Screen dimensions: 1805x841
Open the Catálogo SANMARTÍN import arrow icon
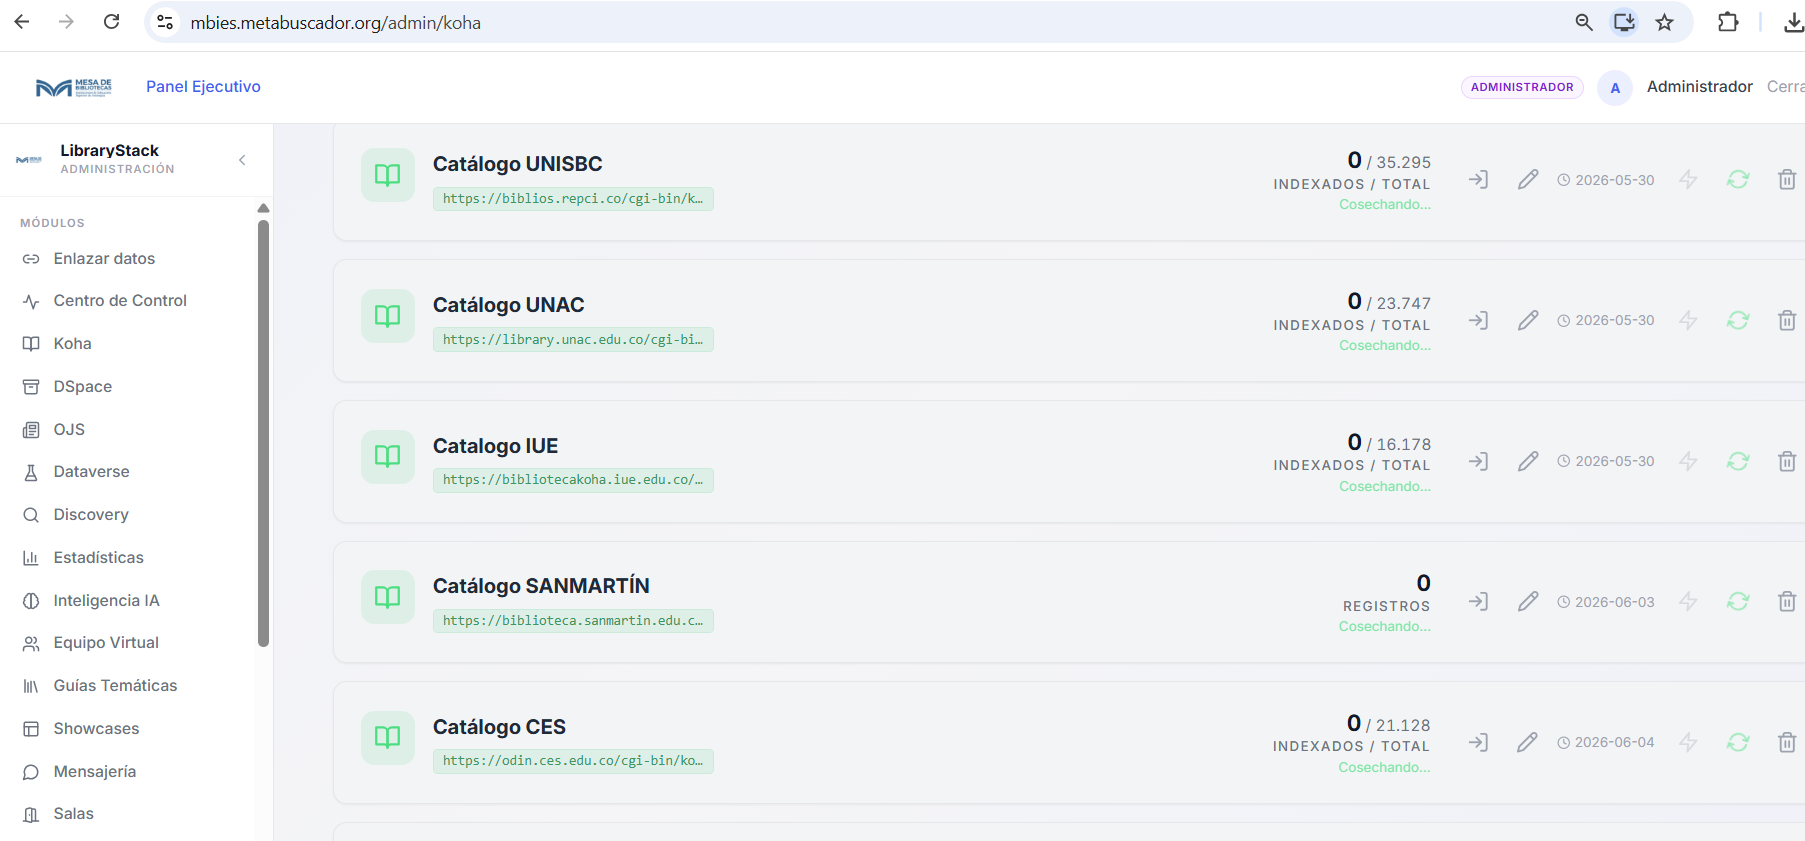tap(1478, 602)
